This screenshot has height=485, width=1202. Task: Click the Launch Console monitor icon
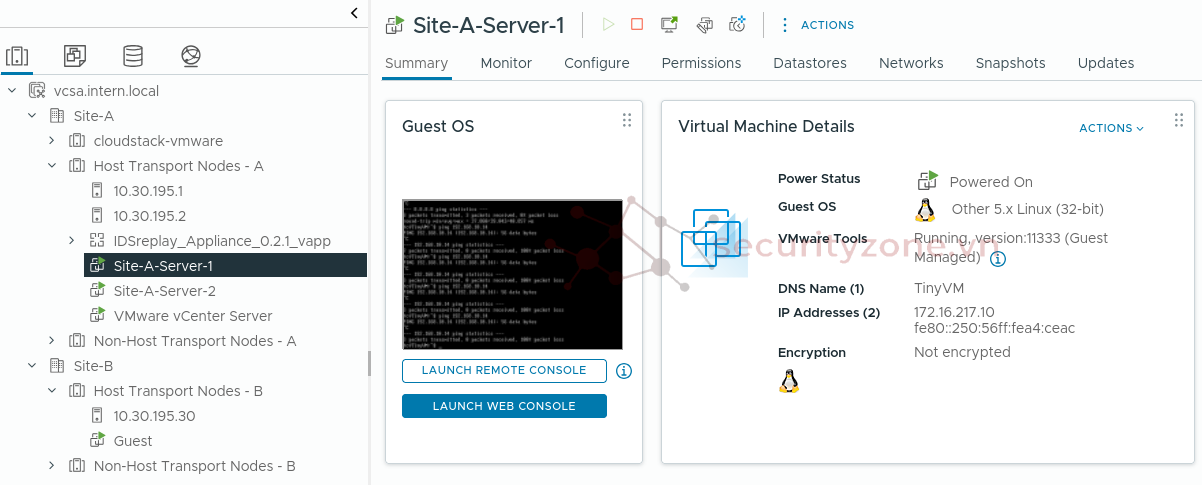(670, 25)
